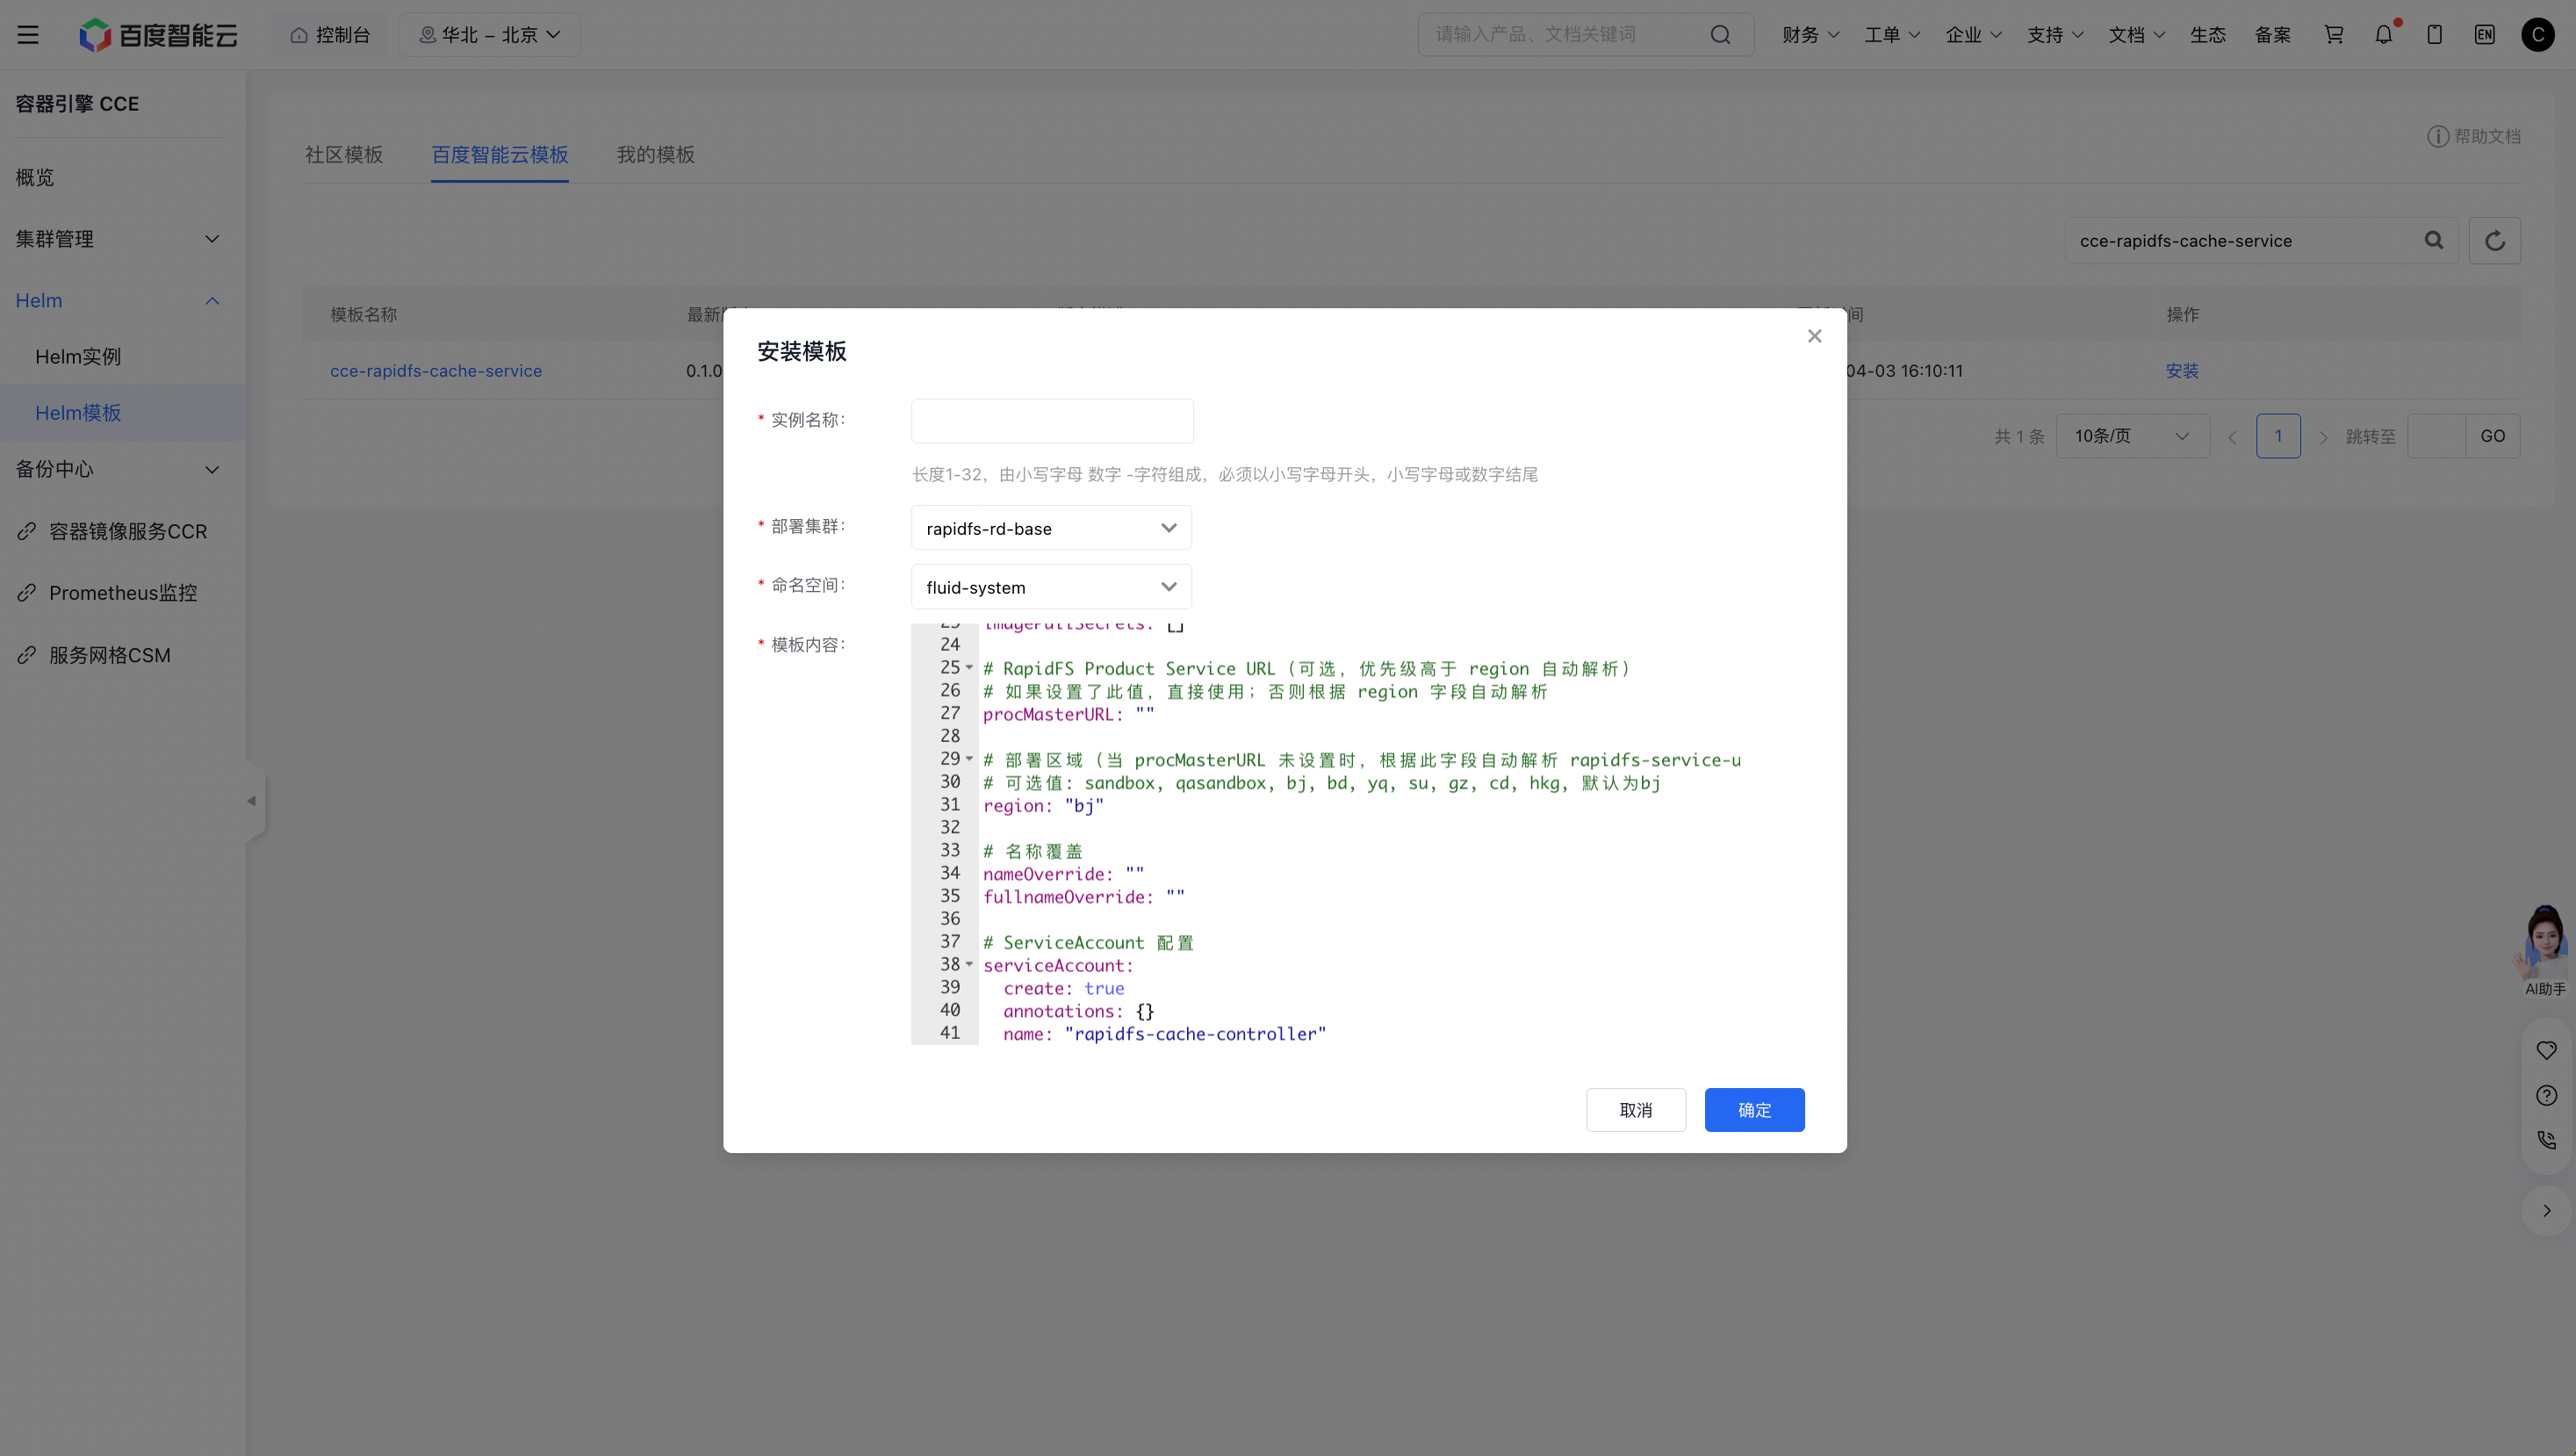This screenshot has width=2576, height=1456.
Task: Switch language with the EN icon
Action: [2485, 35]
